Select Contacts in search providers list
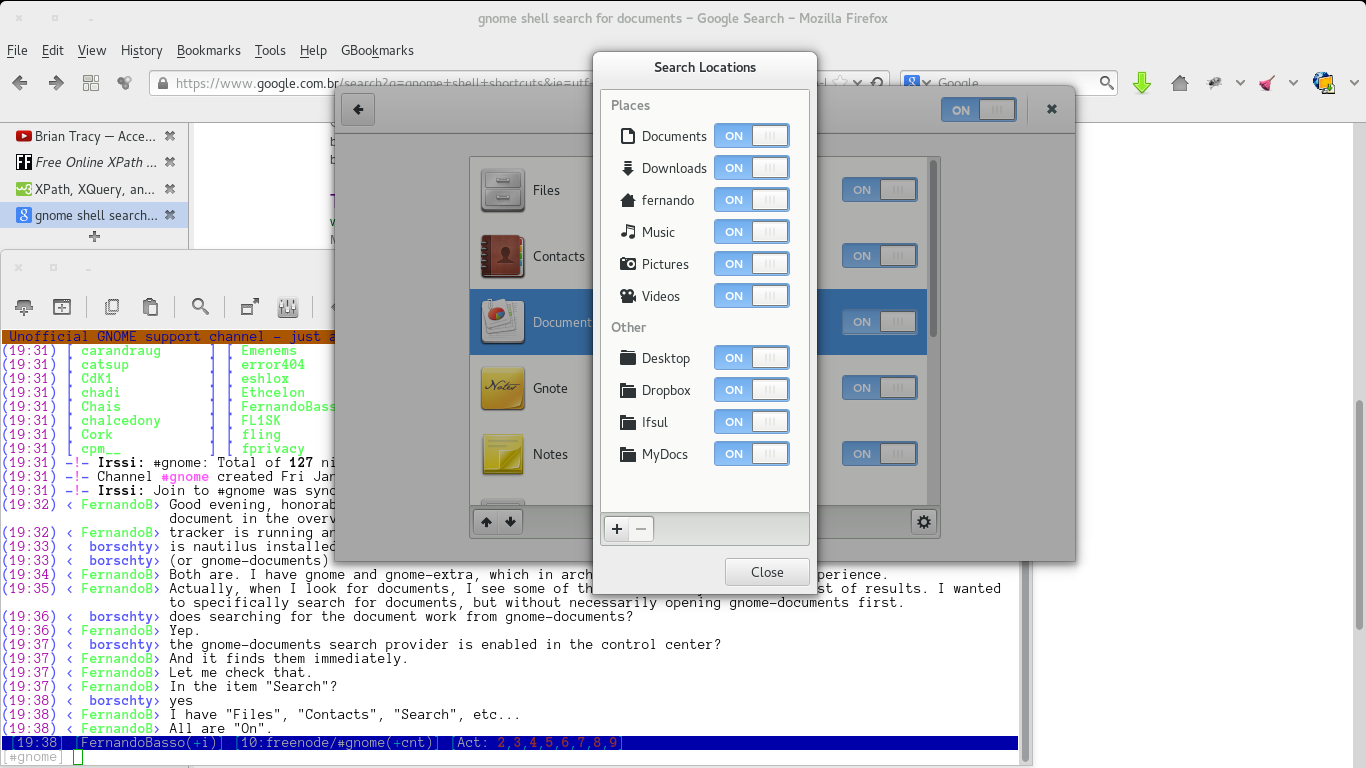The height and width of the screenshot is (768, 1366). point(698,256)
